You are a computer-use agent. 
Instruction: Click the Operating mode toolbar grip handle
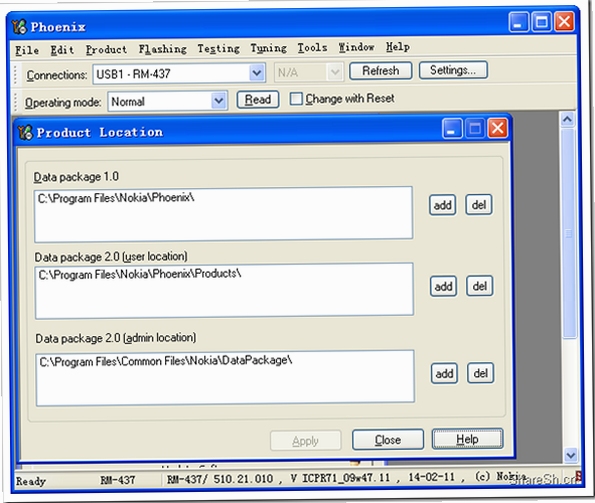point(16,102)
